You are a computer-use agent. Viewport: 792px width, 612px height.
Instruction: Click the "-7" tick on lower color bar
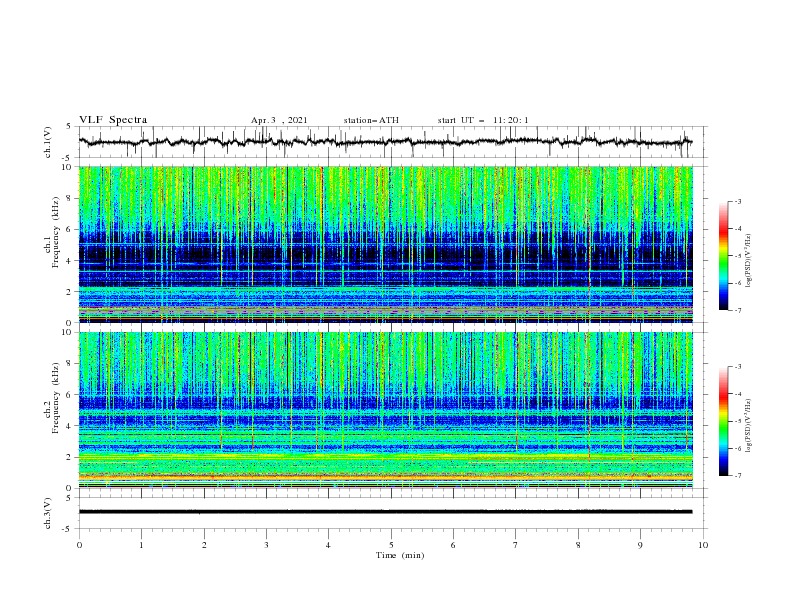coord(738,476)
